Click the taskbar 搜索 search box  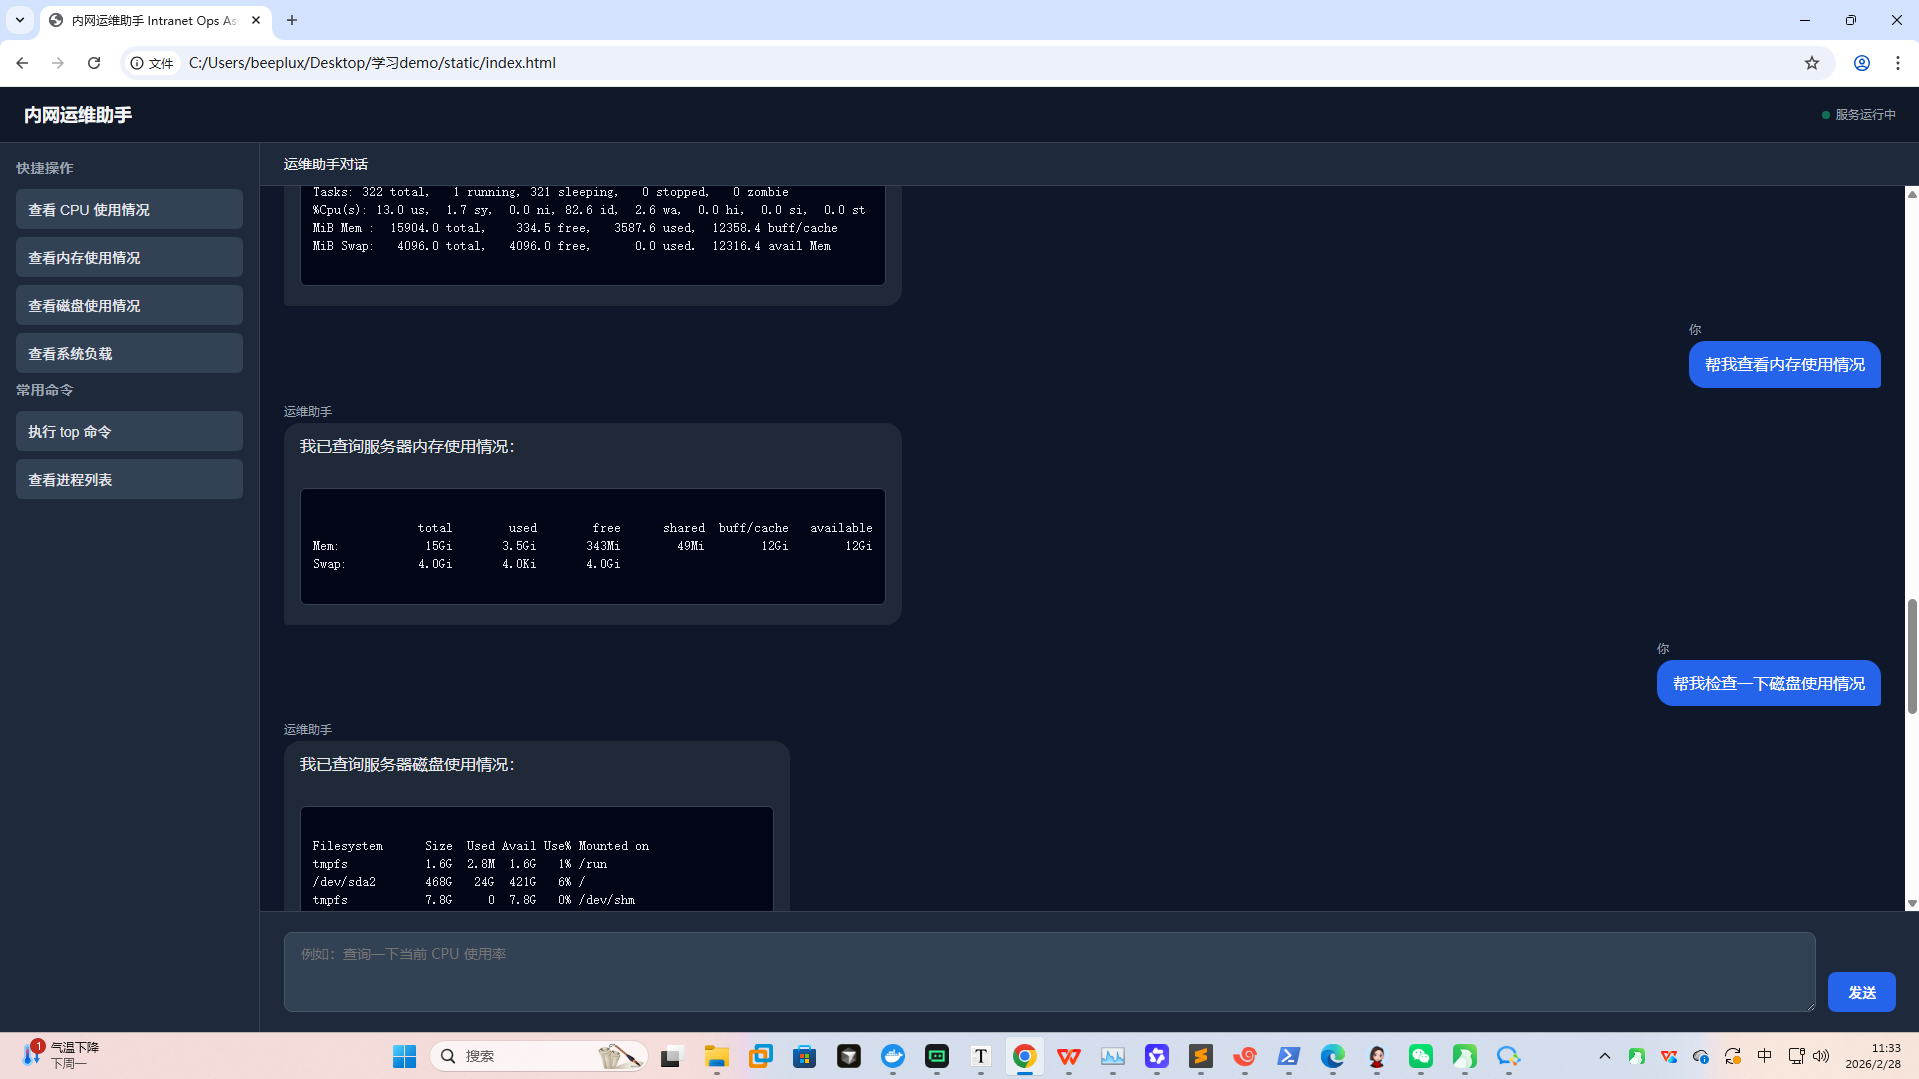(538, 1056)
